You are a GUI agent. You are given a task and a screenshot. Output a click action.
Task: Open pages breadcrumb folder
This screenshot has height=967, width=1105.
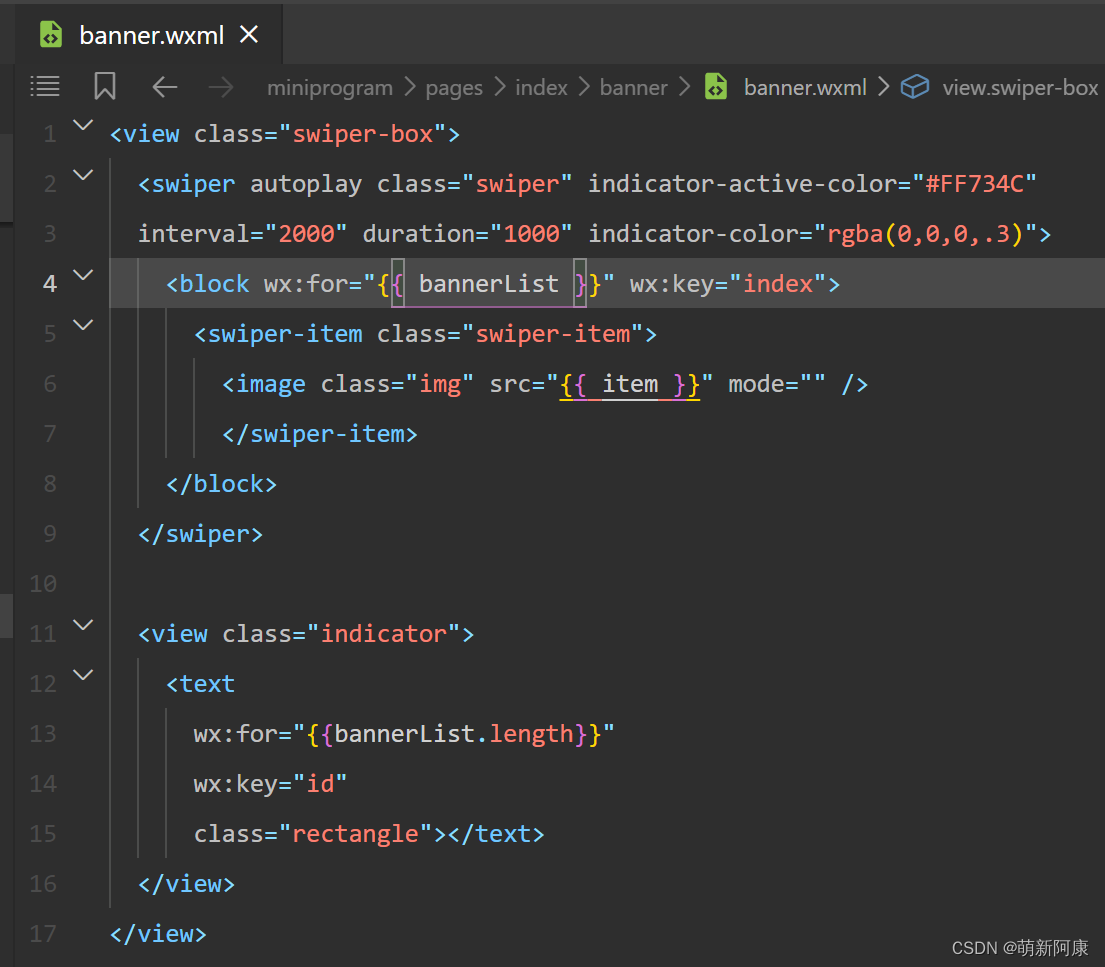[454, 87]
